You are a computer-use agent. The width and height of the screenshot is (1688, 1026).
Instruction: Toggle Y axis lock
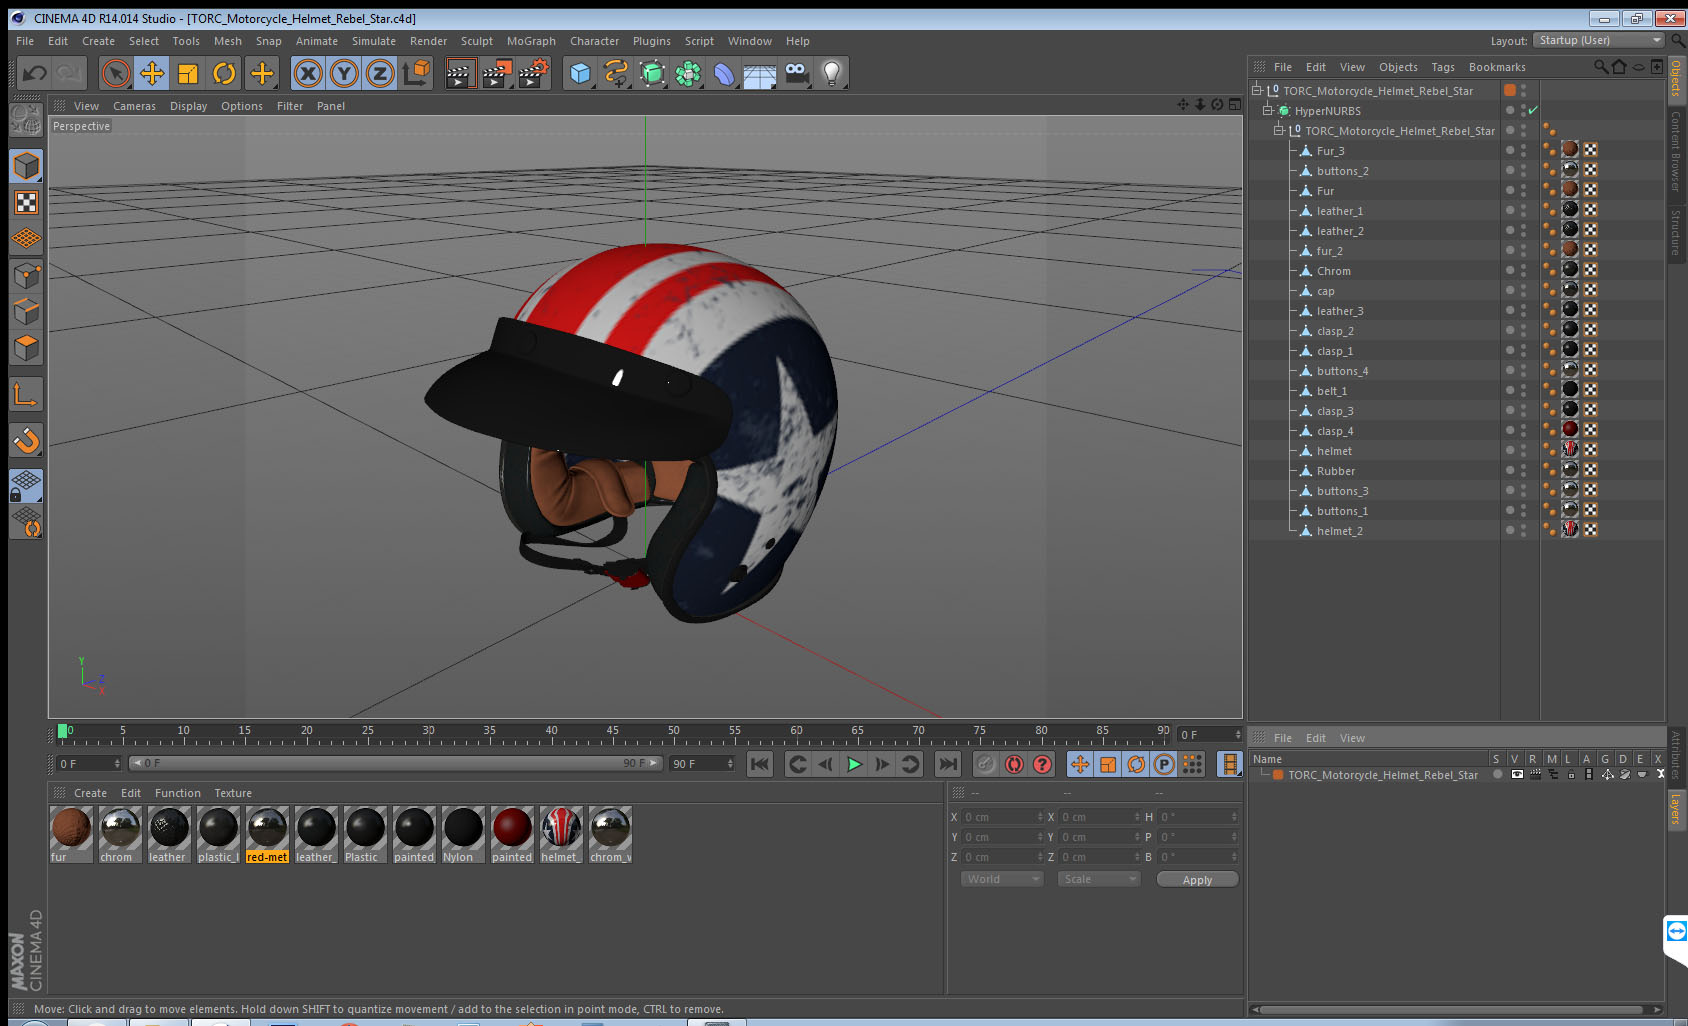pos(344,73)
